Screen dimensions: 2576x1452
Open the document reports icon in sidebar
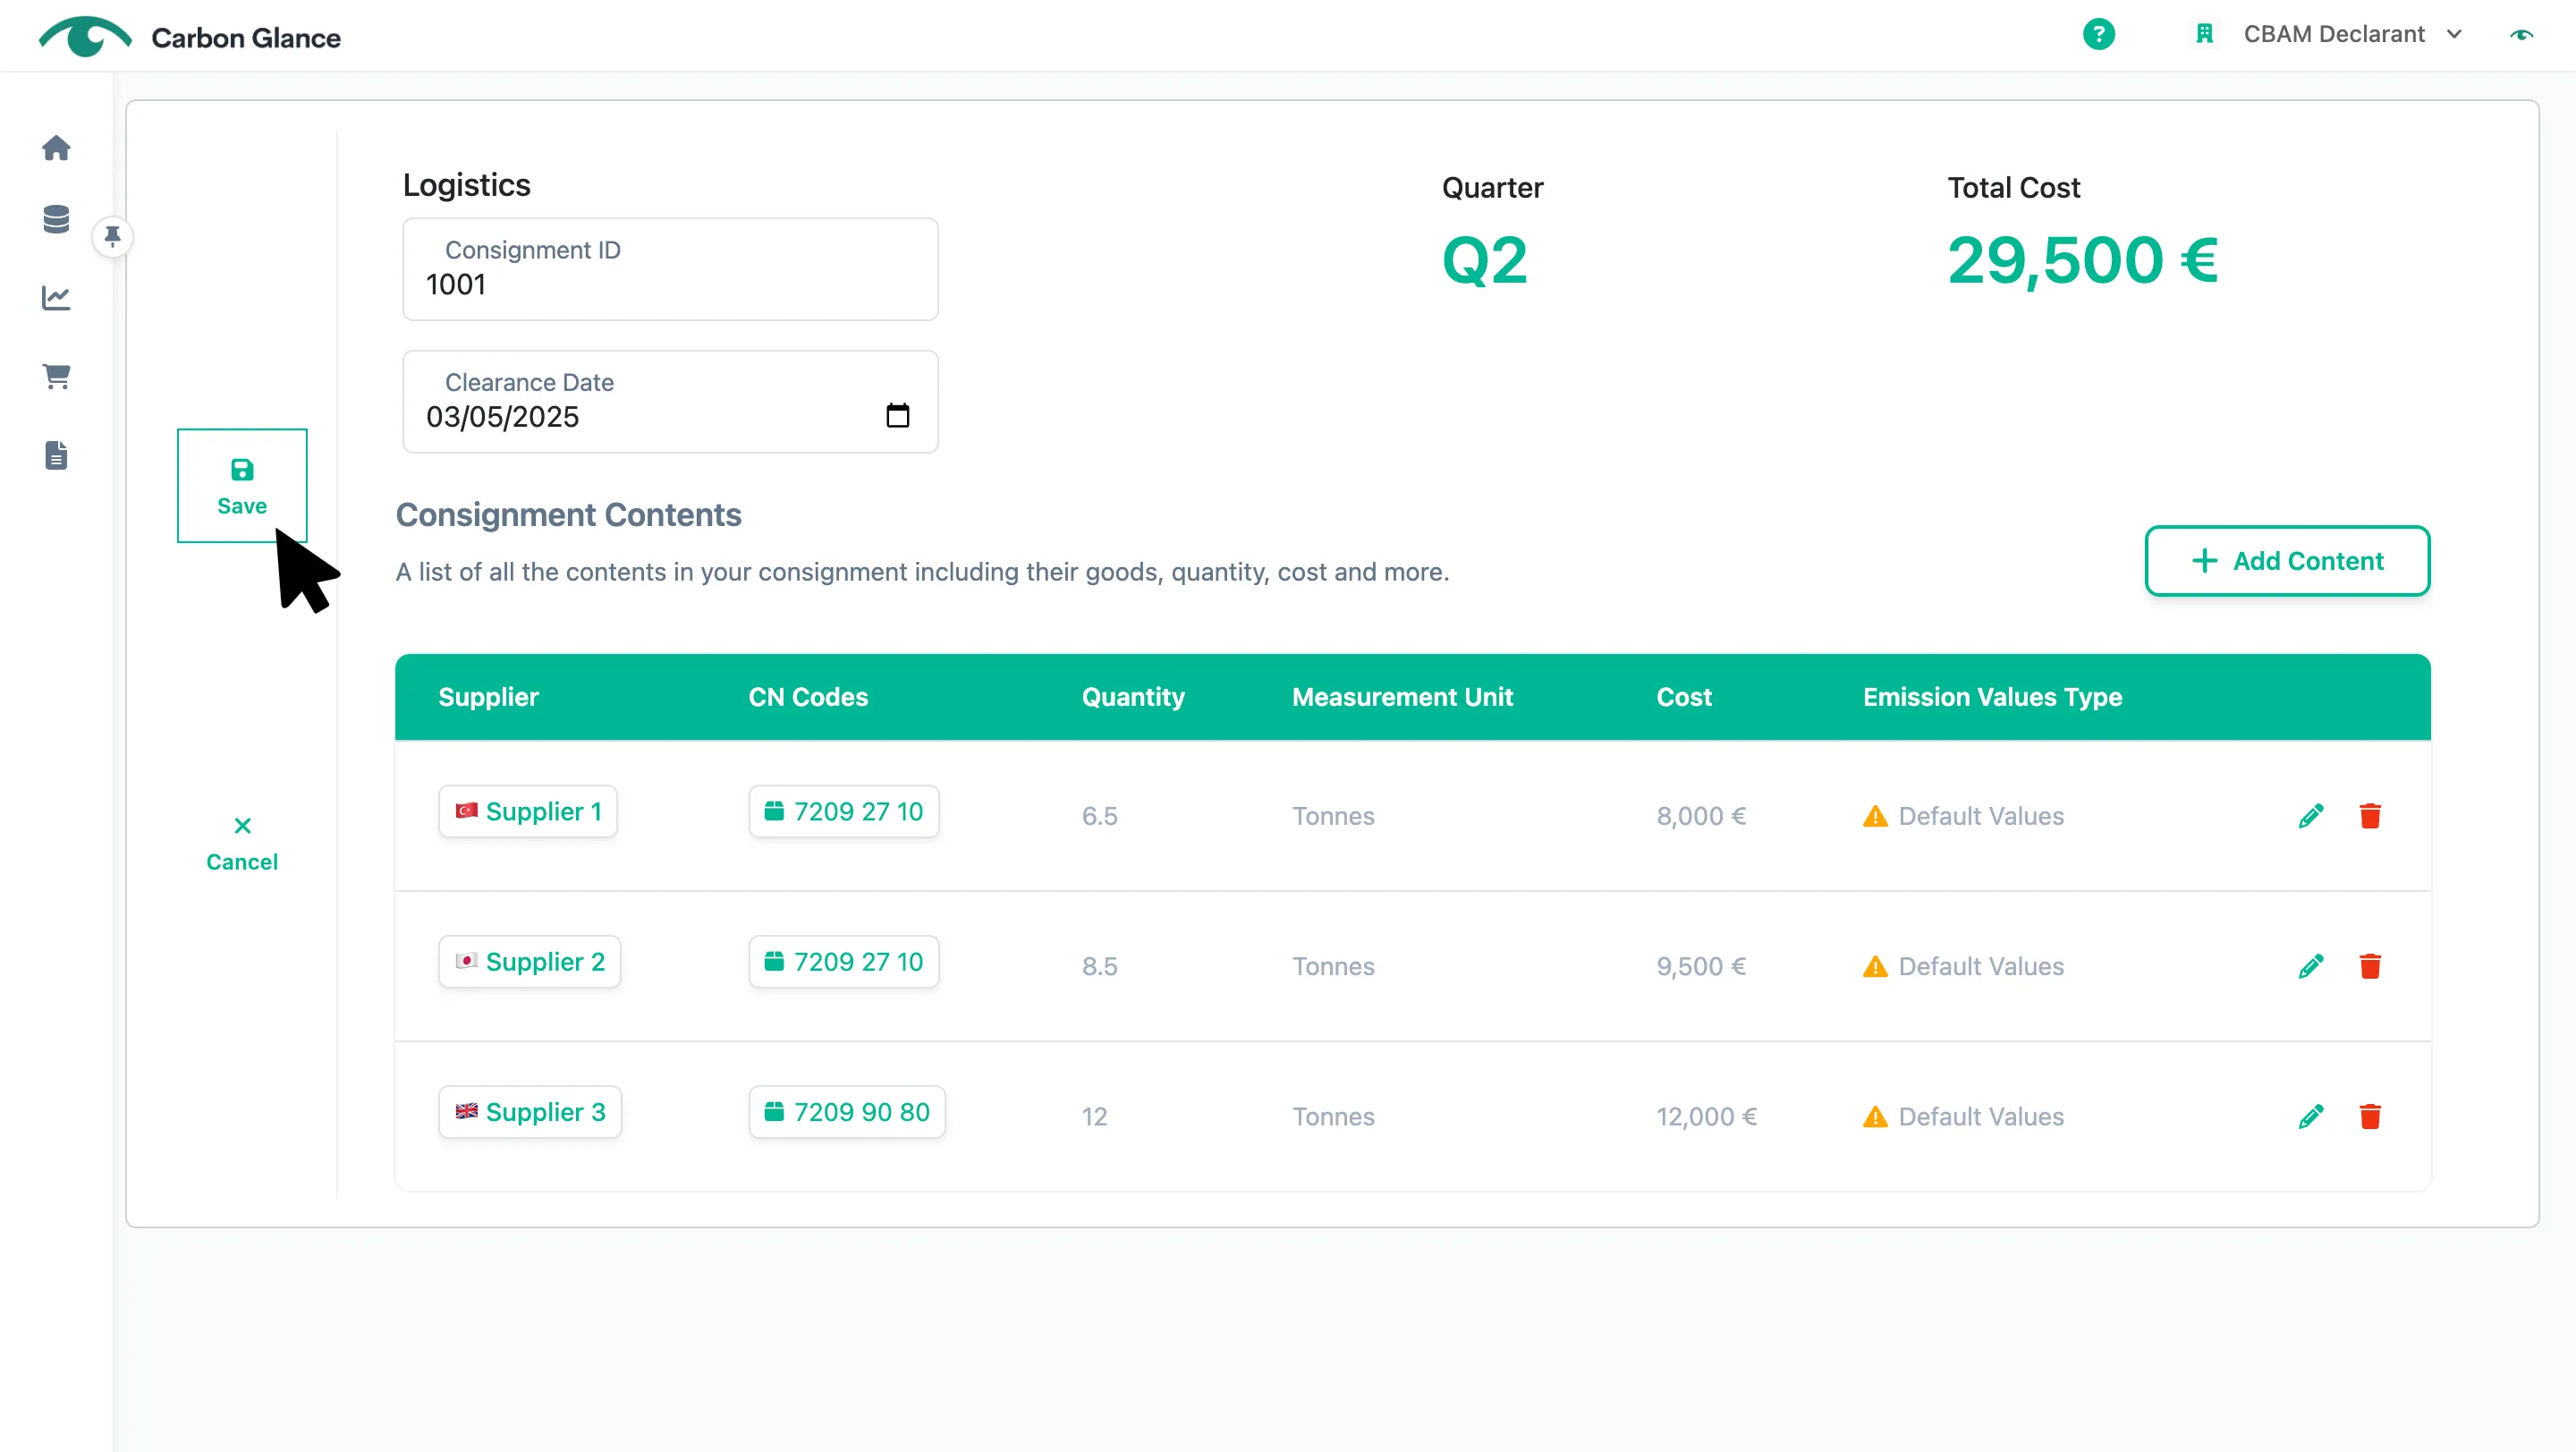(x=56, y=455)
